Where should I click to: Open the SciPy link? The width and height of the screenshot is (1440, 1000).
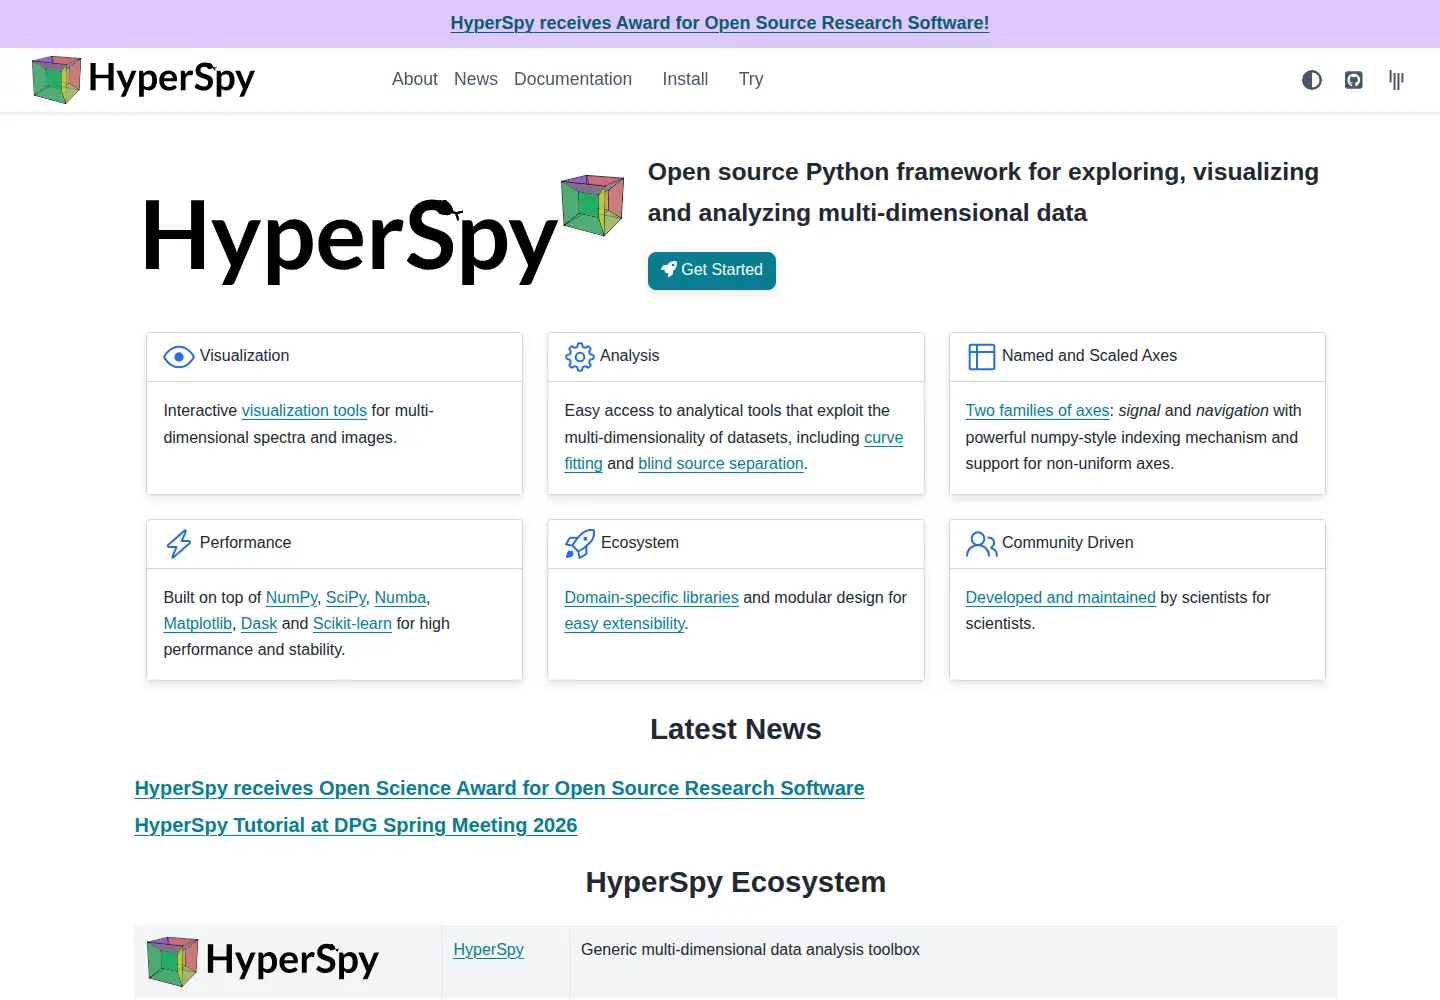click(346, 598)
